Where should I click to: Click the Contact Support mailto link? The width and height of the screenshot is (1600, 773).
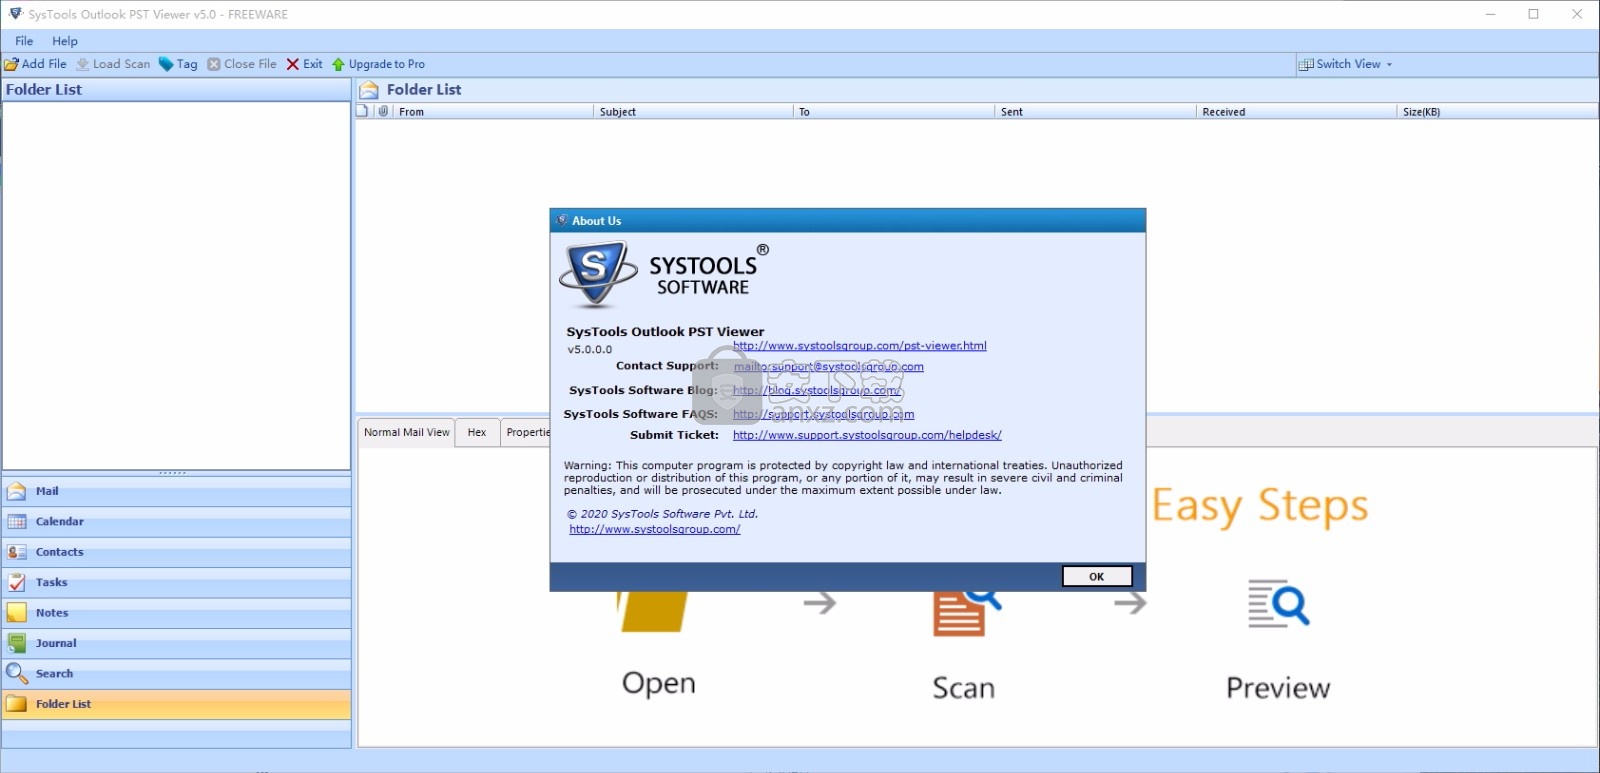(828, 367)
